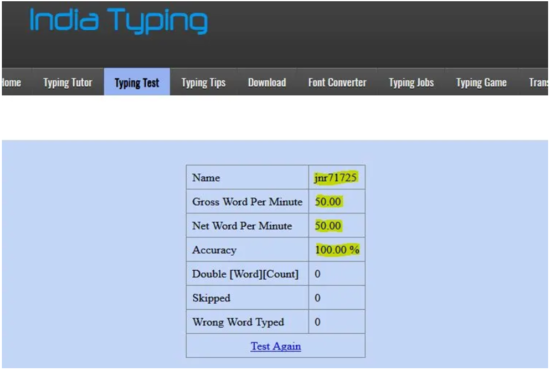
Task: Select the name value jnr71725
Action: tap(336, 177)
